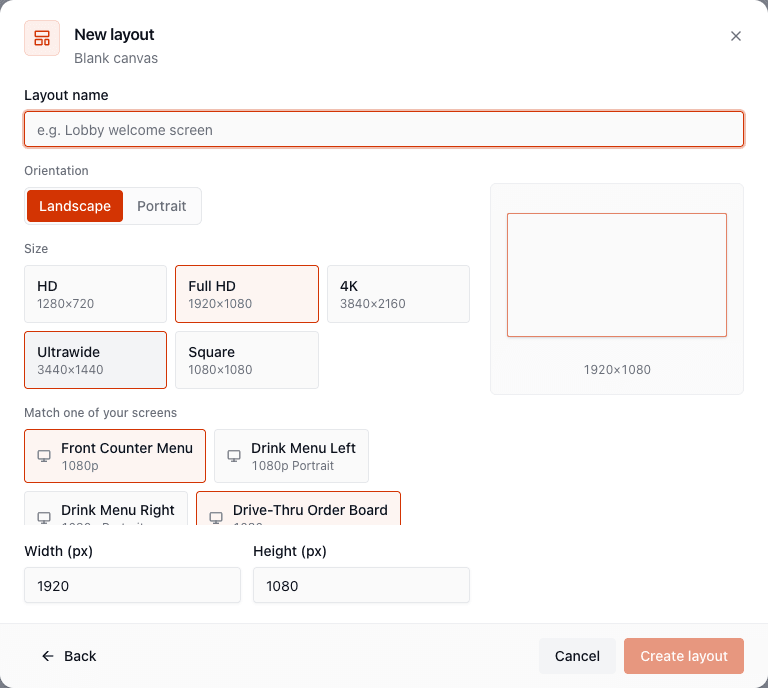Choose the Ultrawide 3440×1440 size

(96, 360)
